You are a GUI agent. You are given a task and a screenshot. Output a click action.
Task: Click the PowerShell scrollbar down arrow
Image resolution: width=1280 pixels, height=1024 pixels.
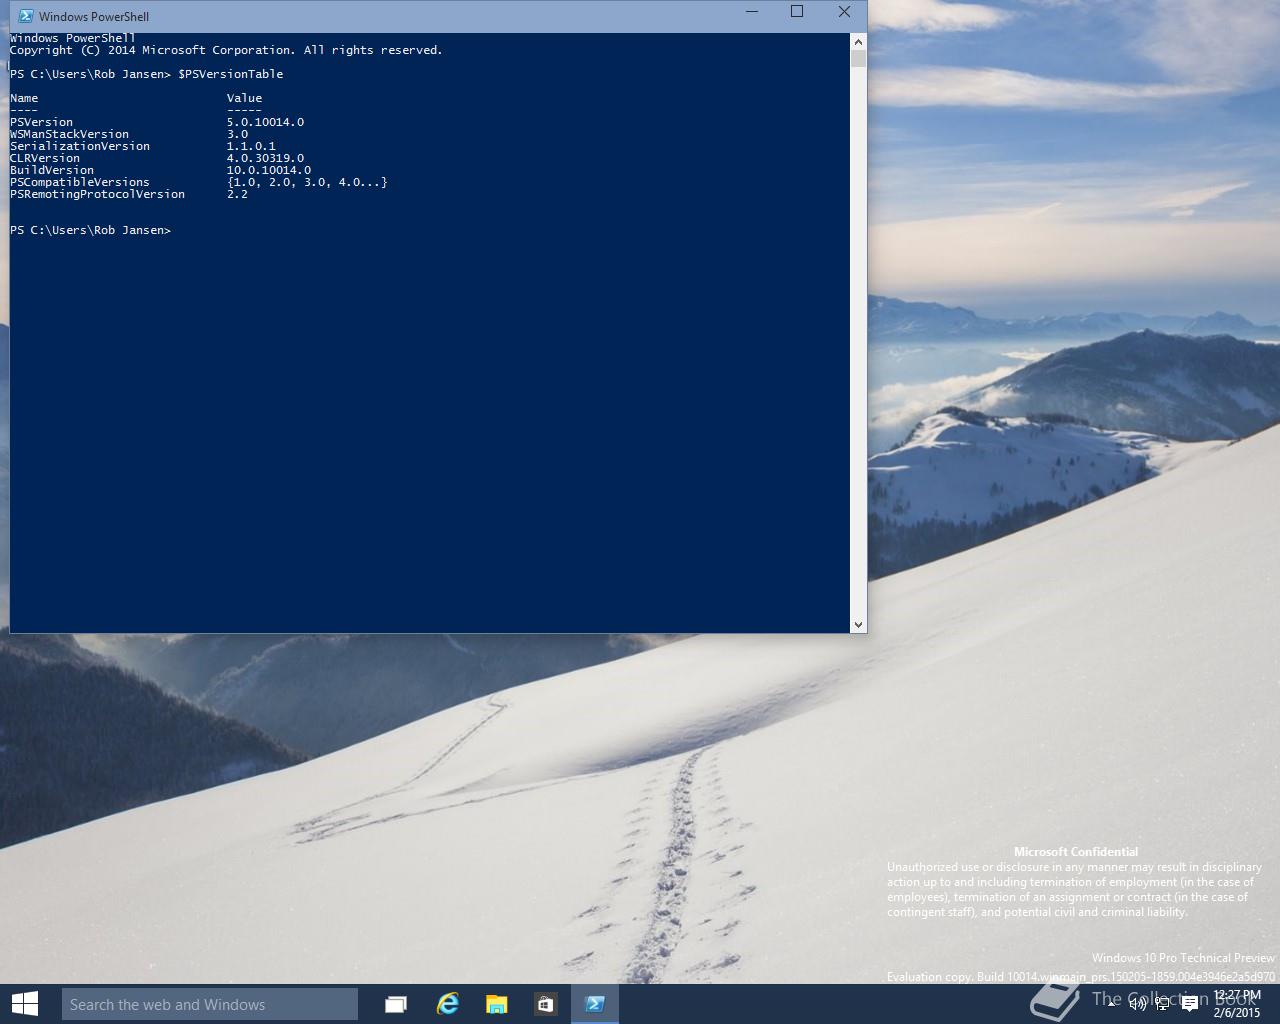click(x=858, y=625)
